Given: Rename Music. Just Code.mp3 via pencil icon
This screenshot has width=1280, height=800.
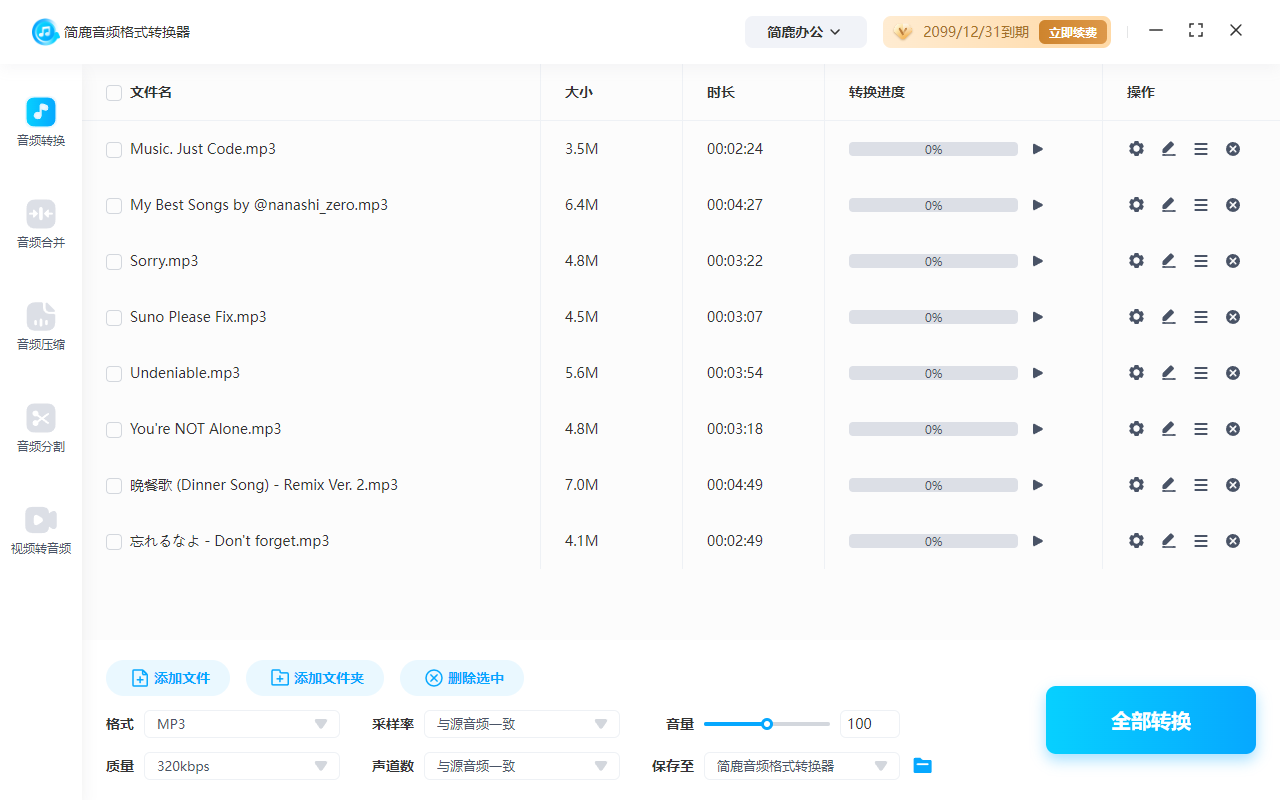Looking at the screenshot, I should click(x=1168, y=149).
